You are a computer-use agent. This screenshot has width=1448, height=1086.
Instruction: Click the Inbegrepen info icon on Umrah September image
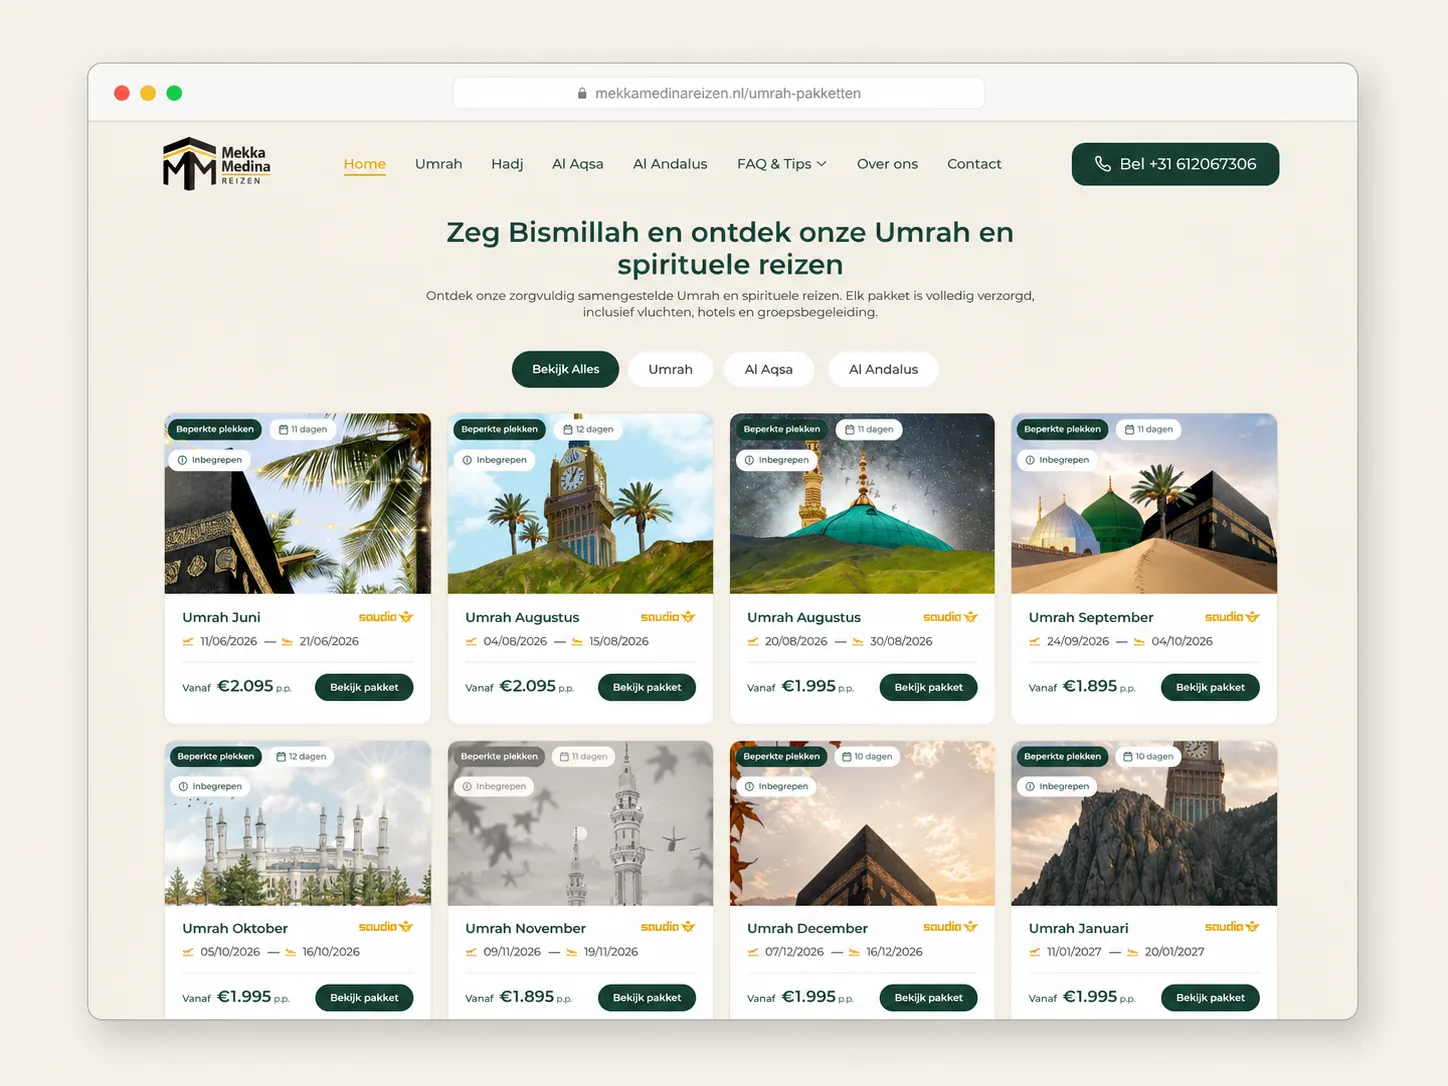1030,460
